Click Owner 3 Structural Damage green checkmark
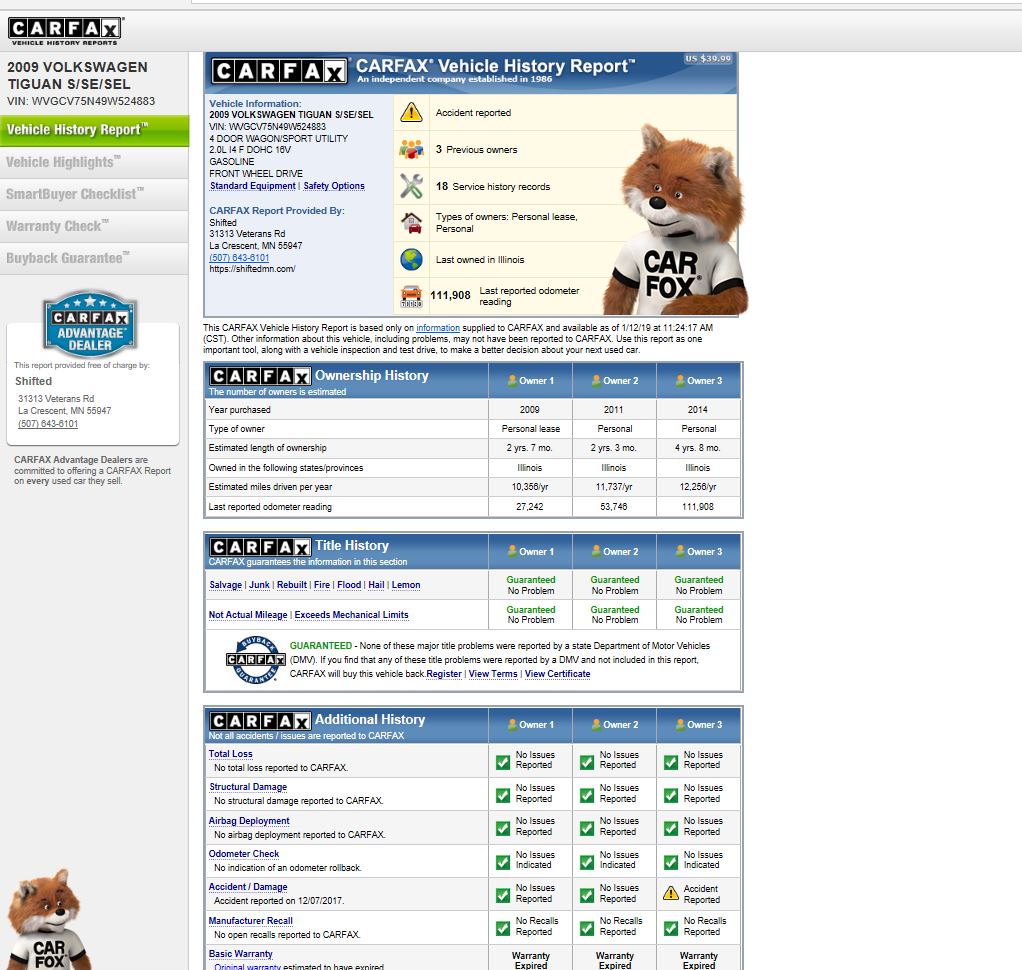The height and width of the screenshot is (970, 1022). 671,795
